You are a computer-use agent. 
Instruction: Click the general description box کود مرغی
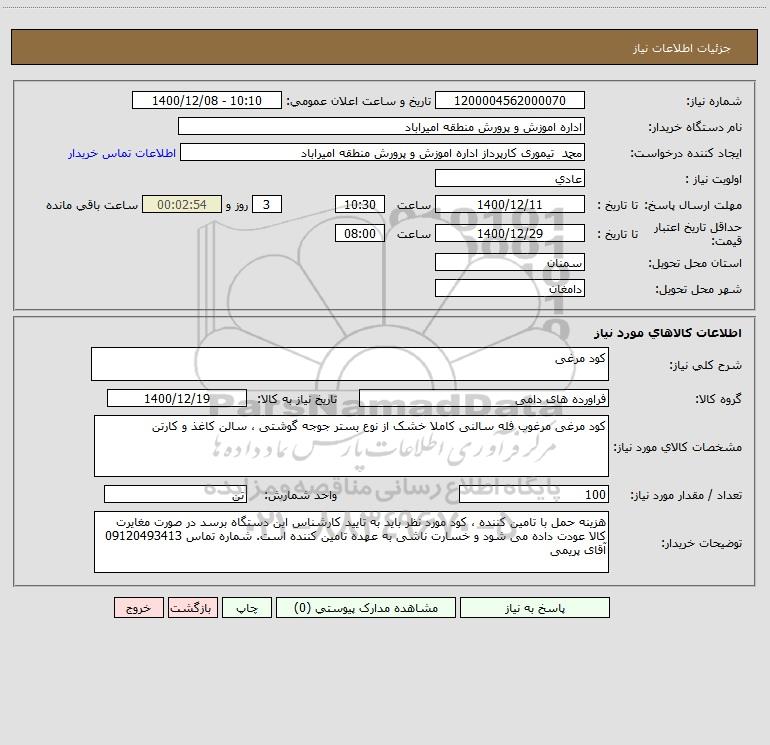(350, 364)
